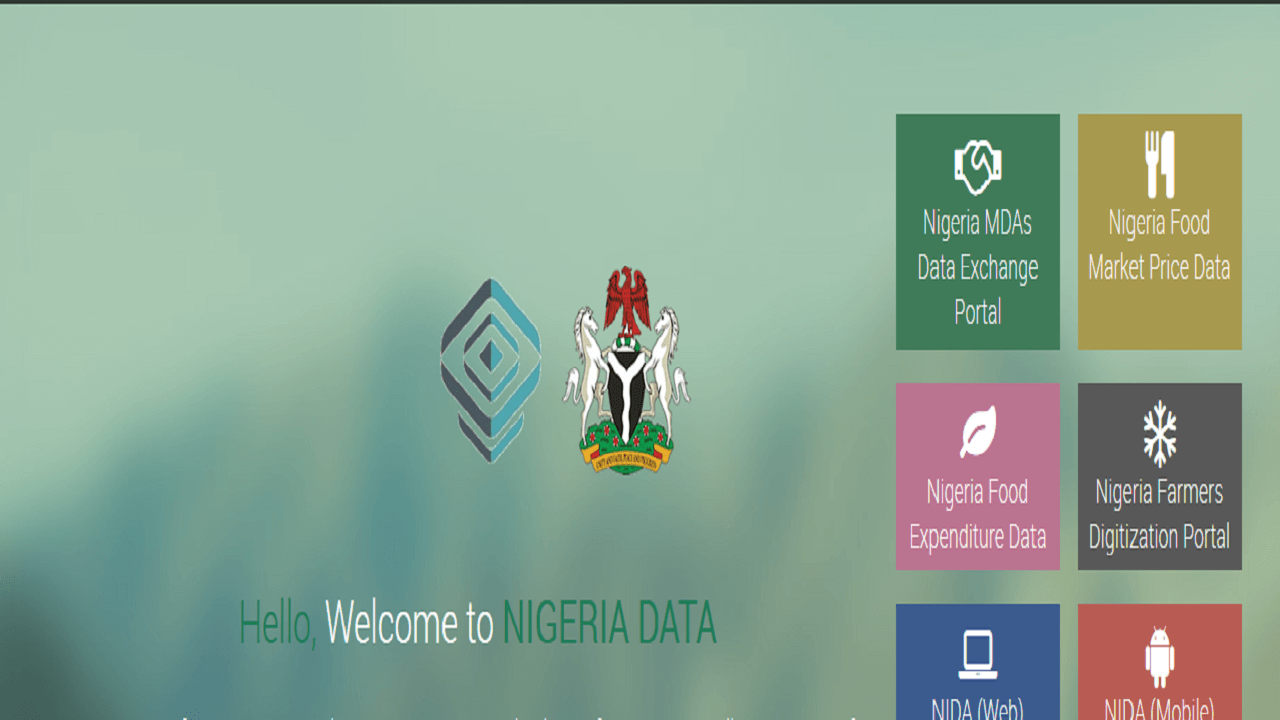This screenshot has width=1280, height=720.
Task: Open Nigeria Farmers Digitization Portal label
Action: [x=1160, y=514]
